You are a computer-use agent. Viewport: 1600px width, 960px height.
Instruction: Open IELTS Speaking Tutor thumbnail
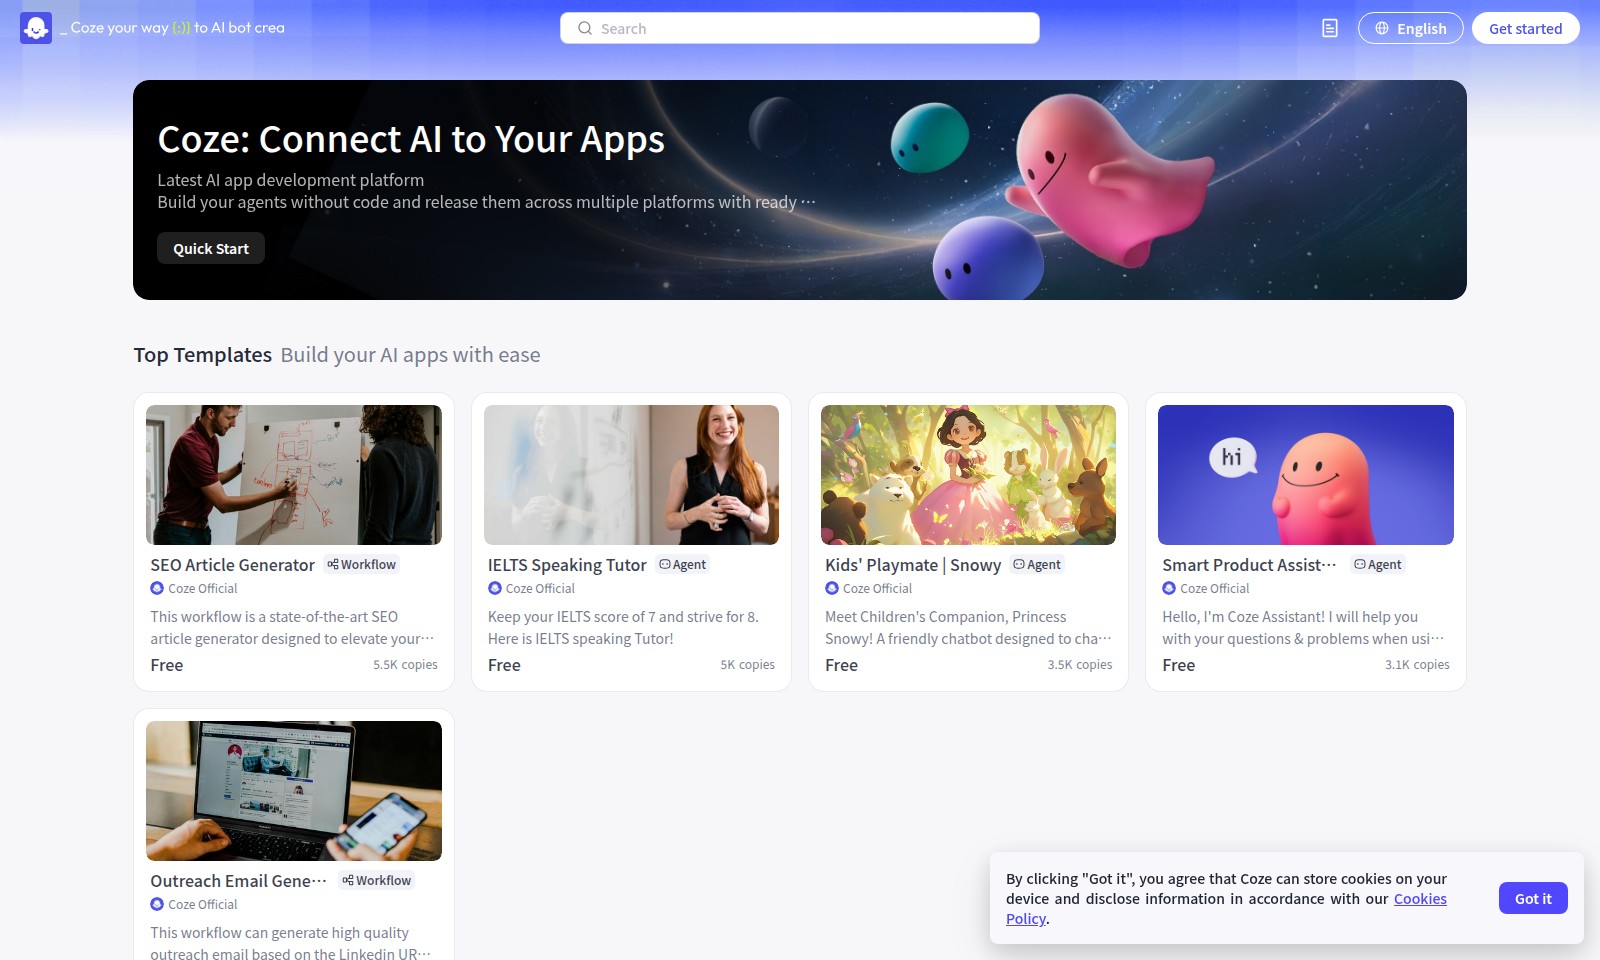click(631, 475)
